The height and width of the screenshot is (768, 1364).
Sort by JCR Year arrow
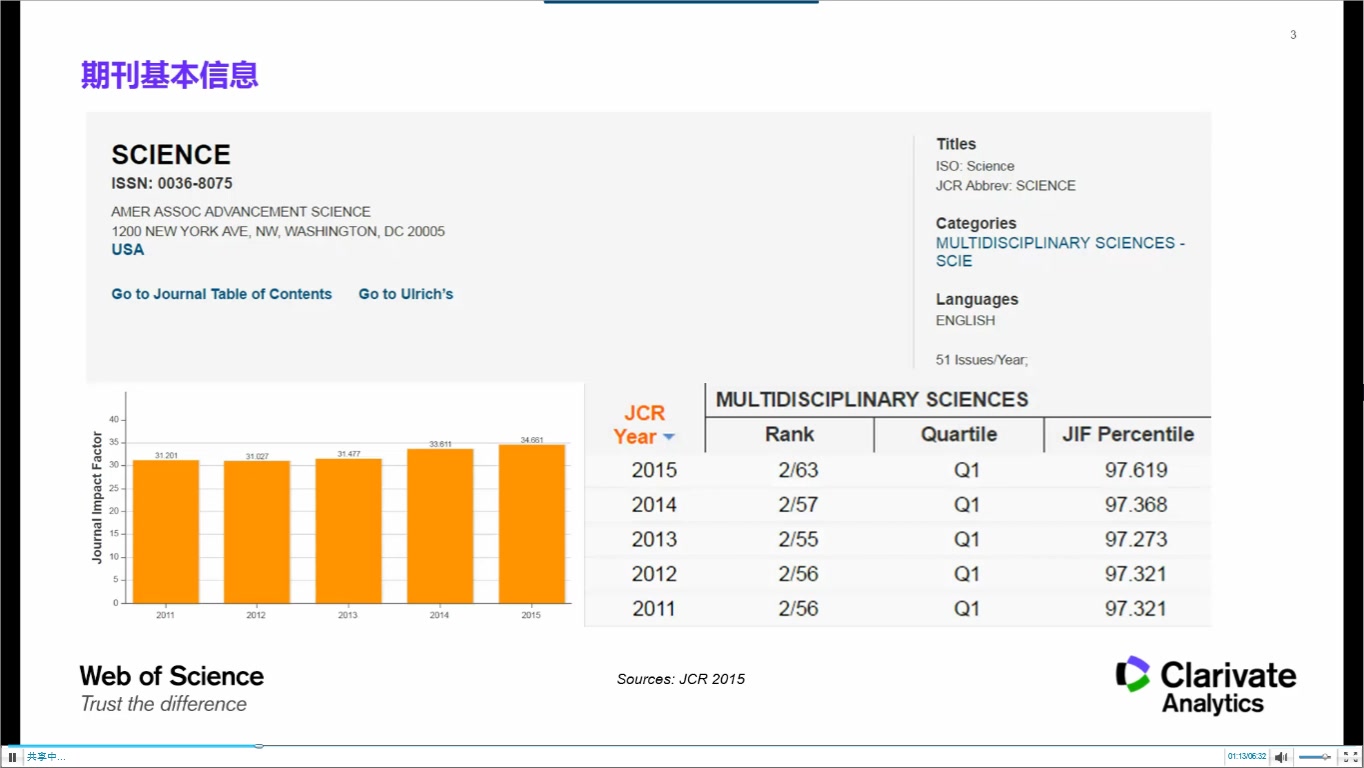(669, 437)
